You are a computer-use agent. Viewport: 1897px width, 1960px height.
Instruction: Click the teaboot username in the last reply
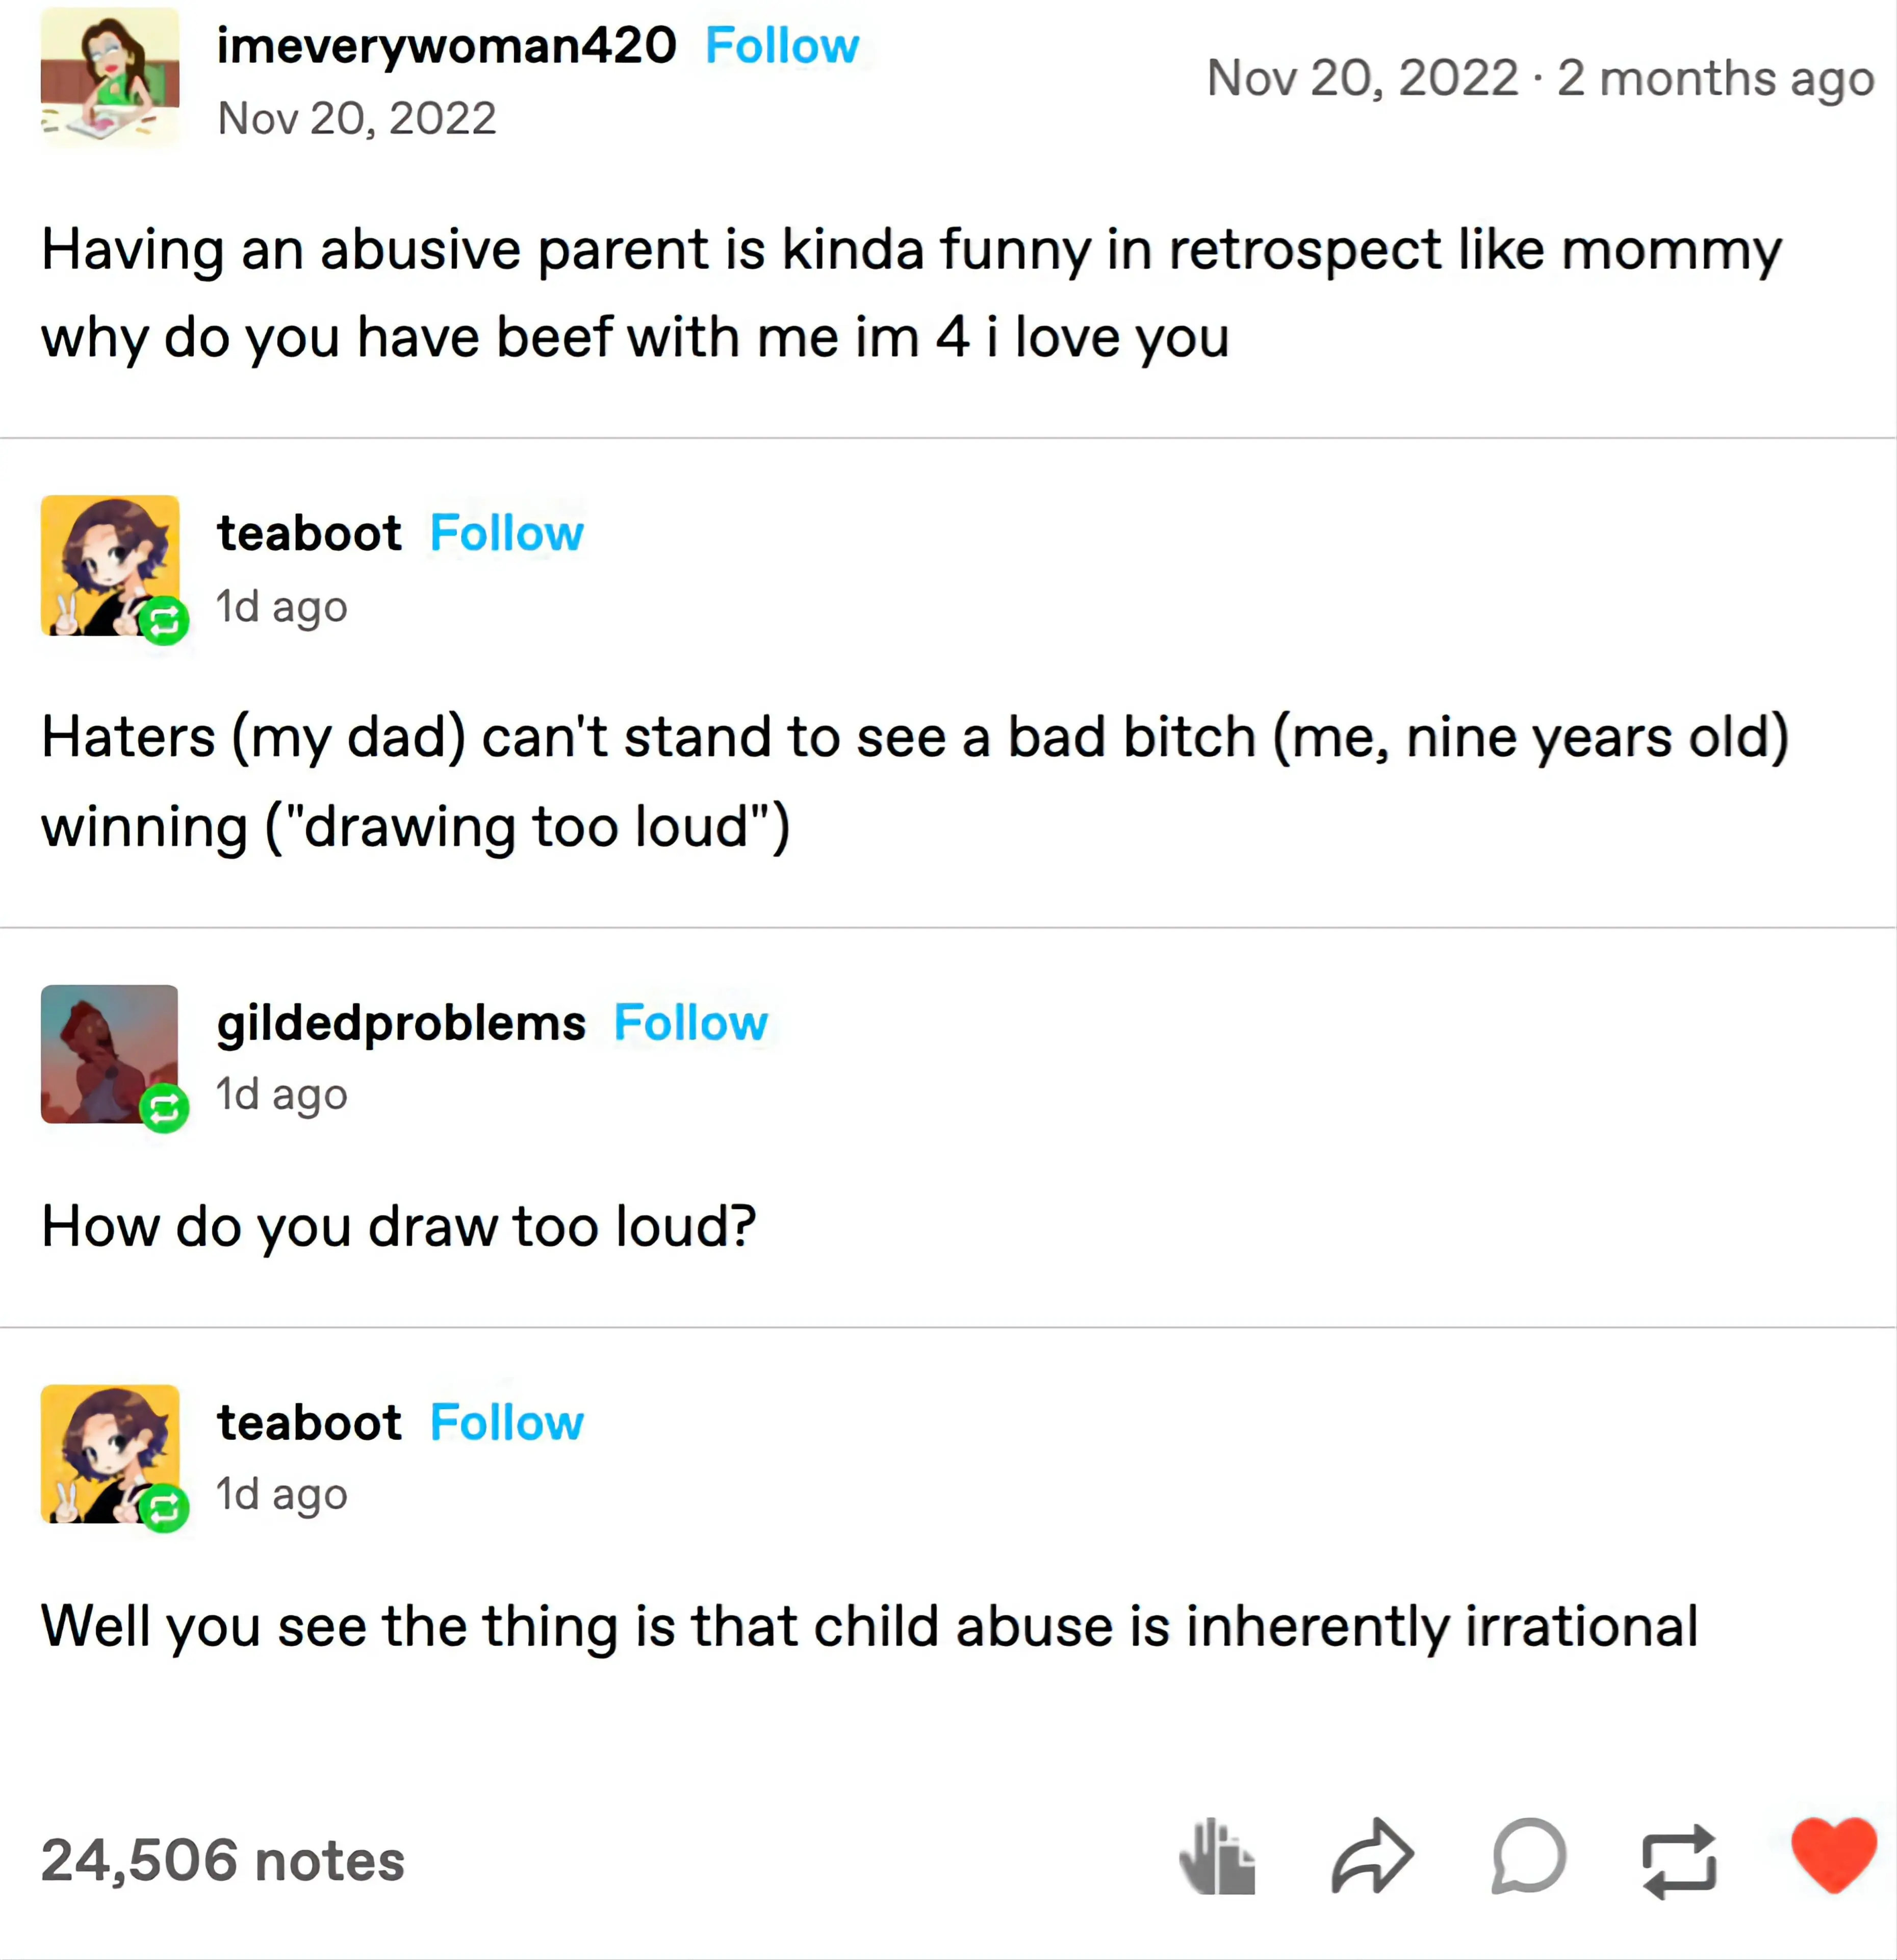pyautogui.click(x=309, y=1423)
